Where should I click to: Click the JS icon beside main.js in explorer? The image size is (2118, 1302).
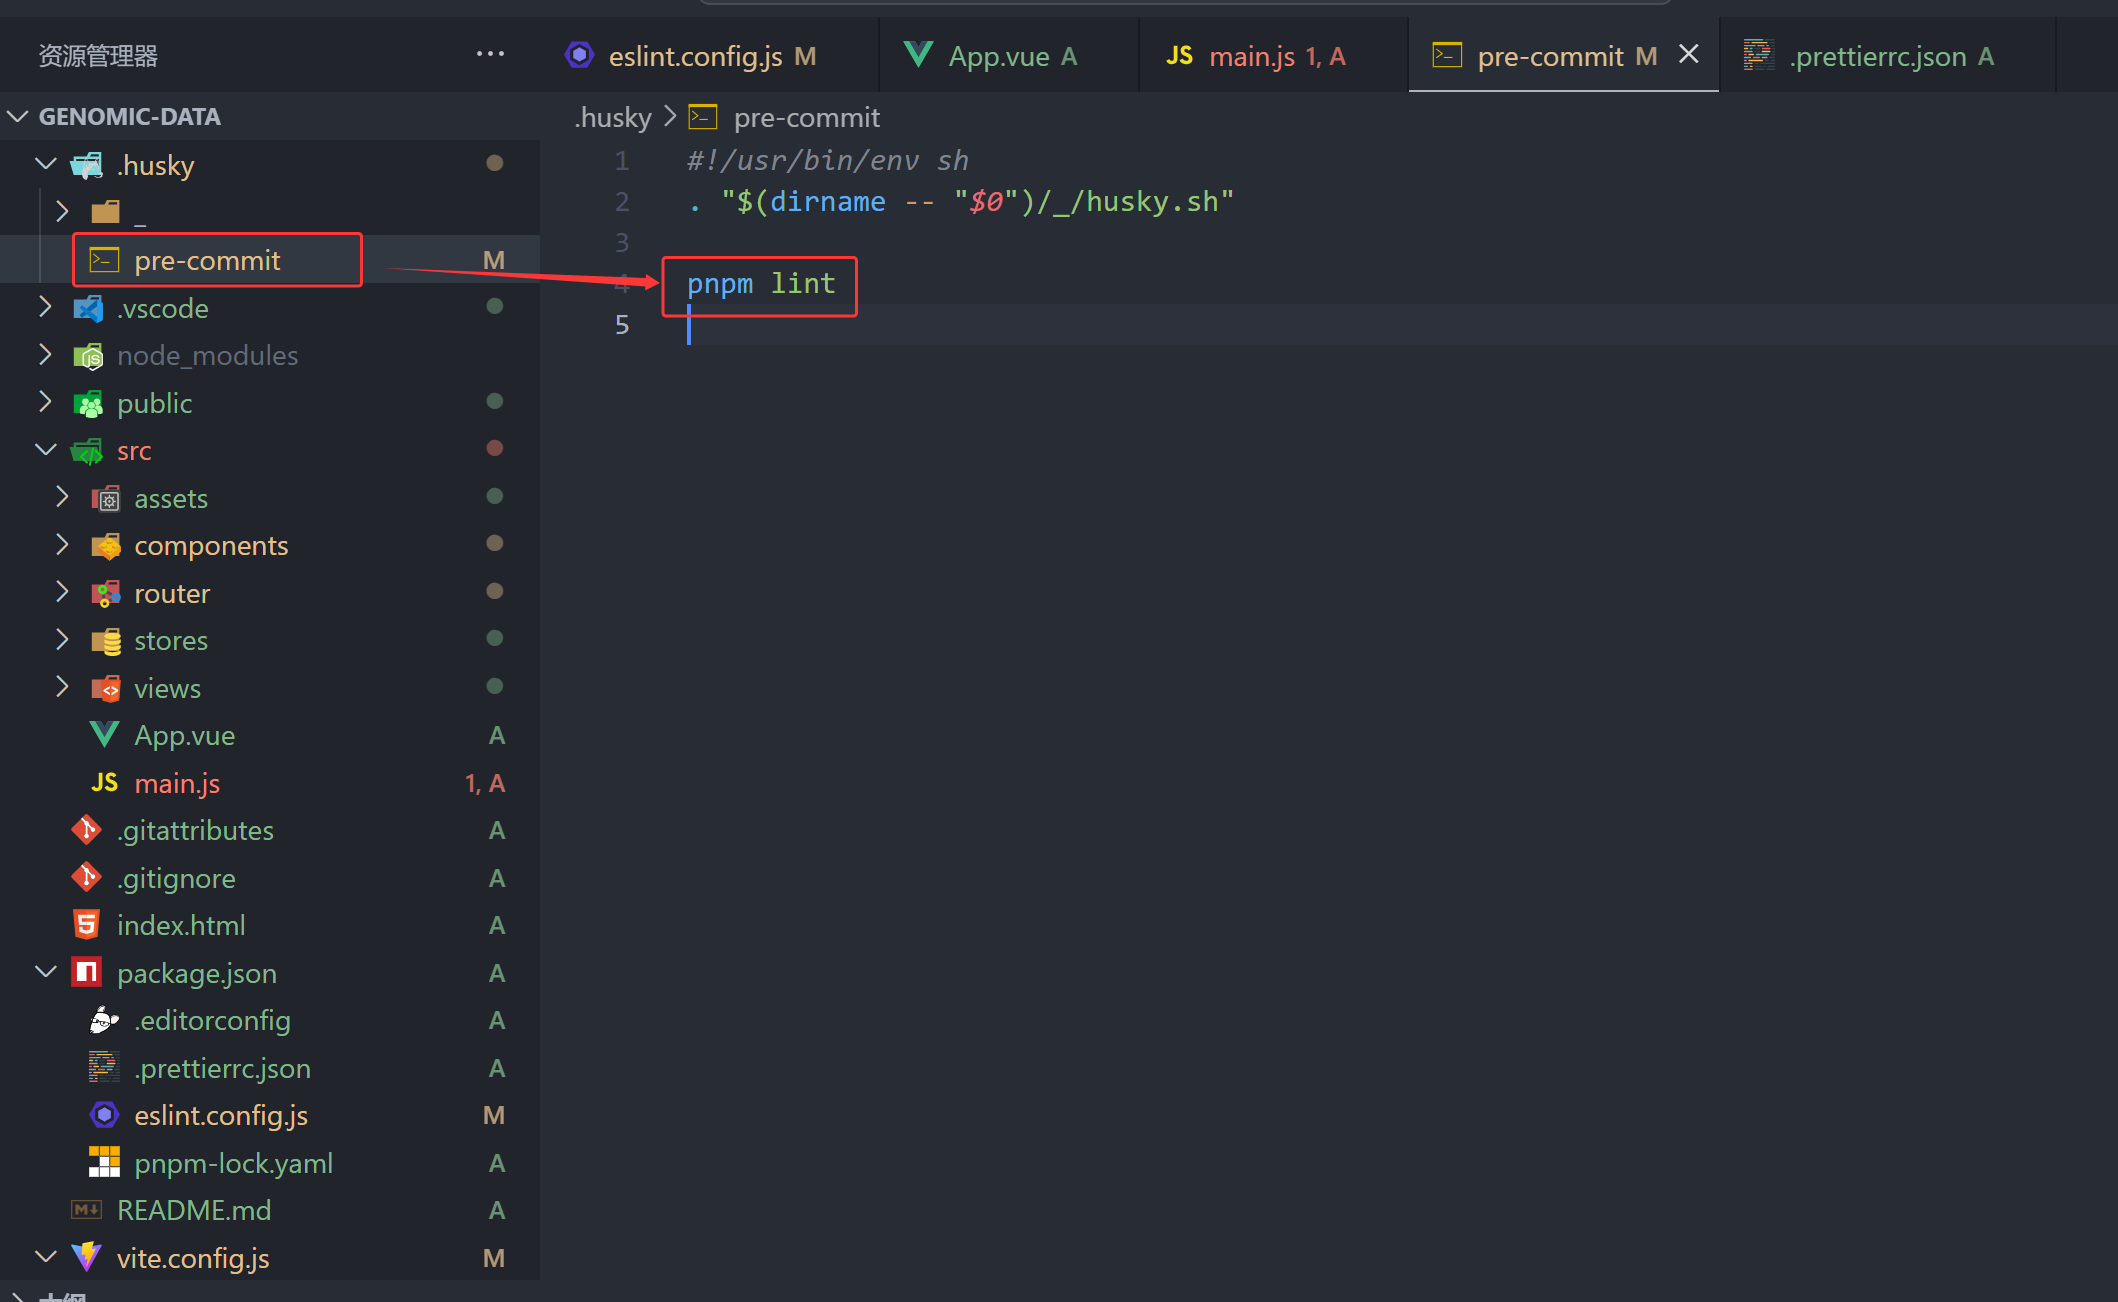coord(104,783)
